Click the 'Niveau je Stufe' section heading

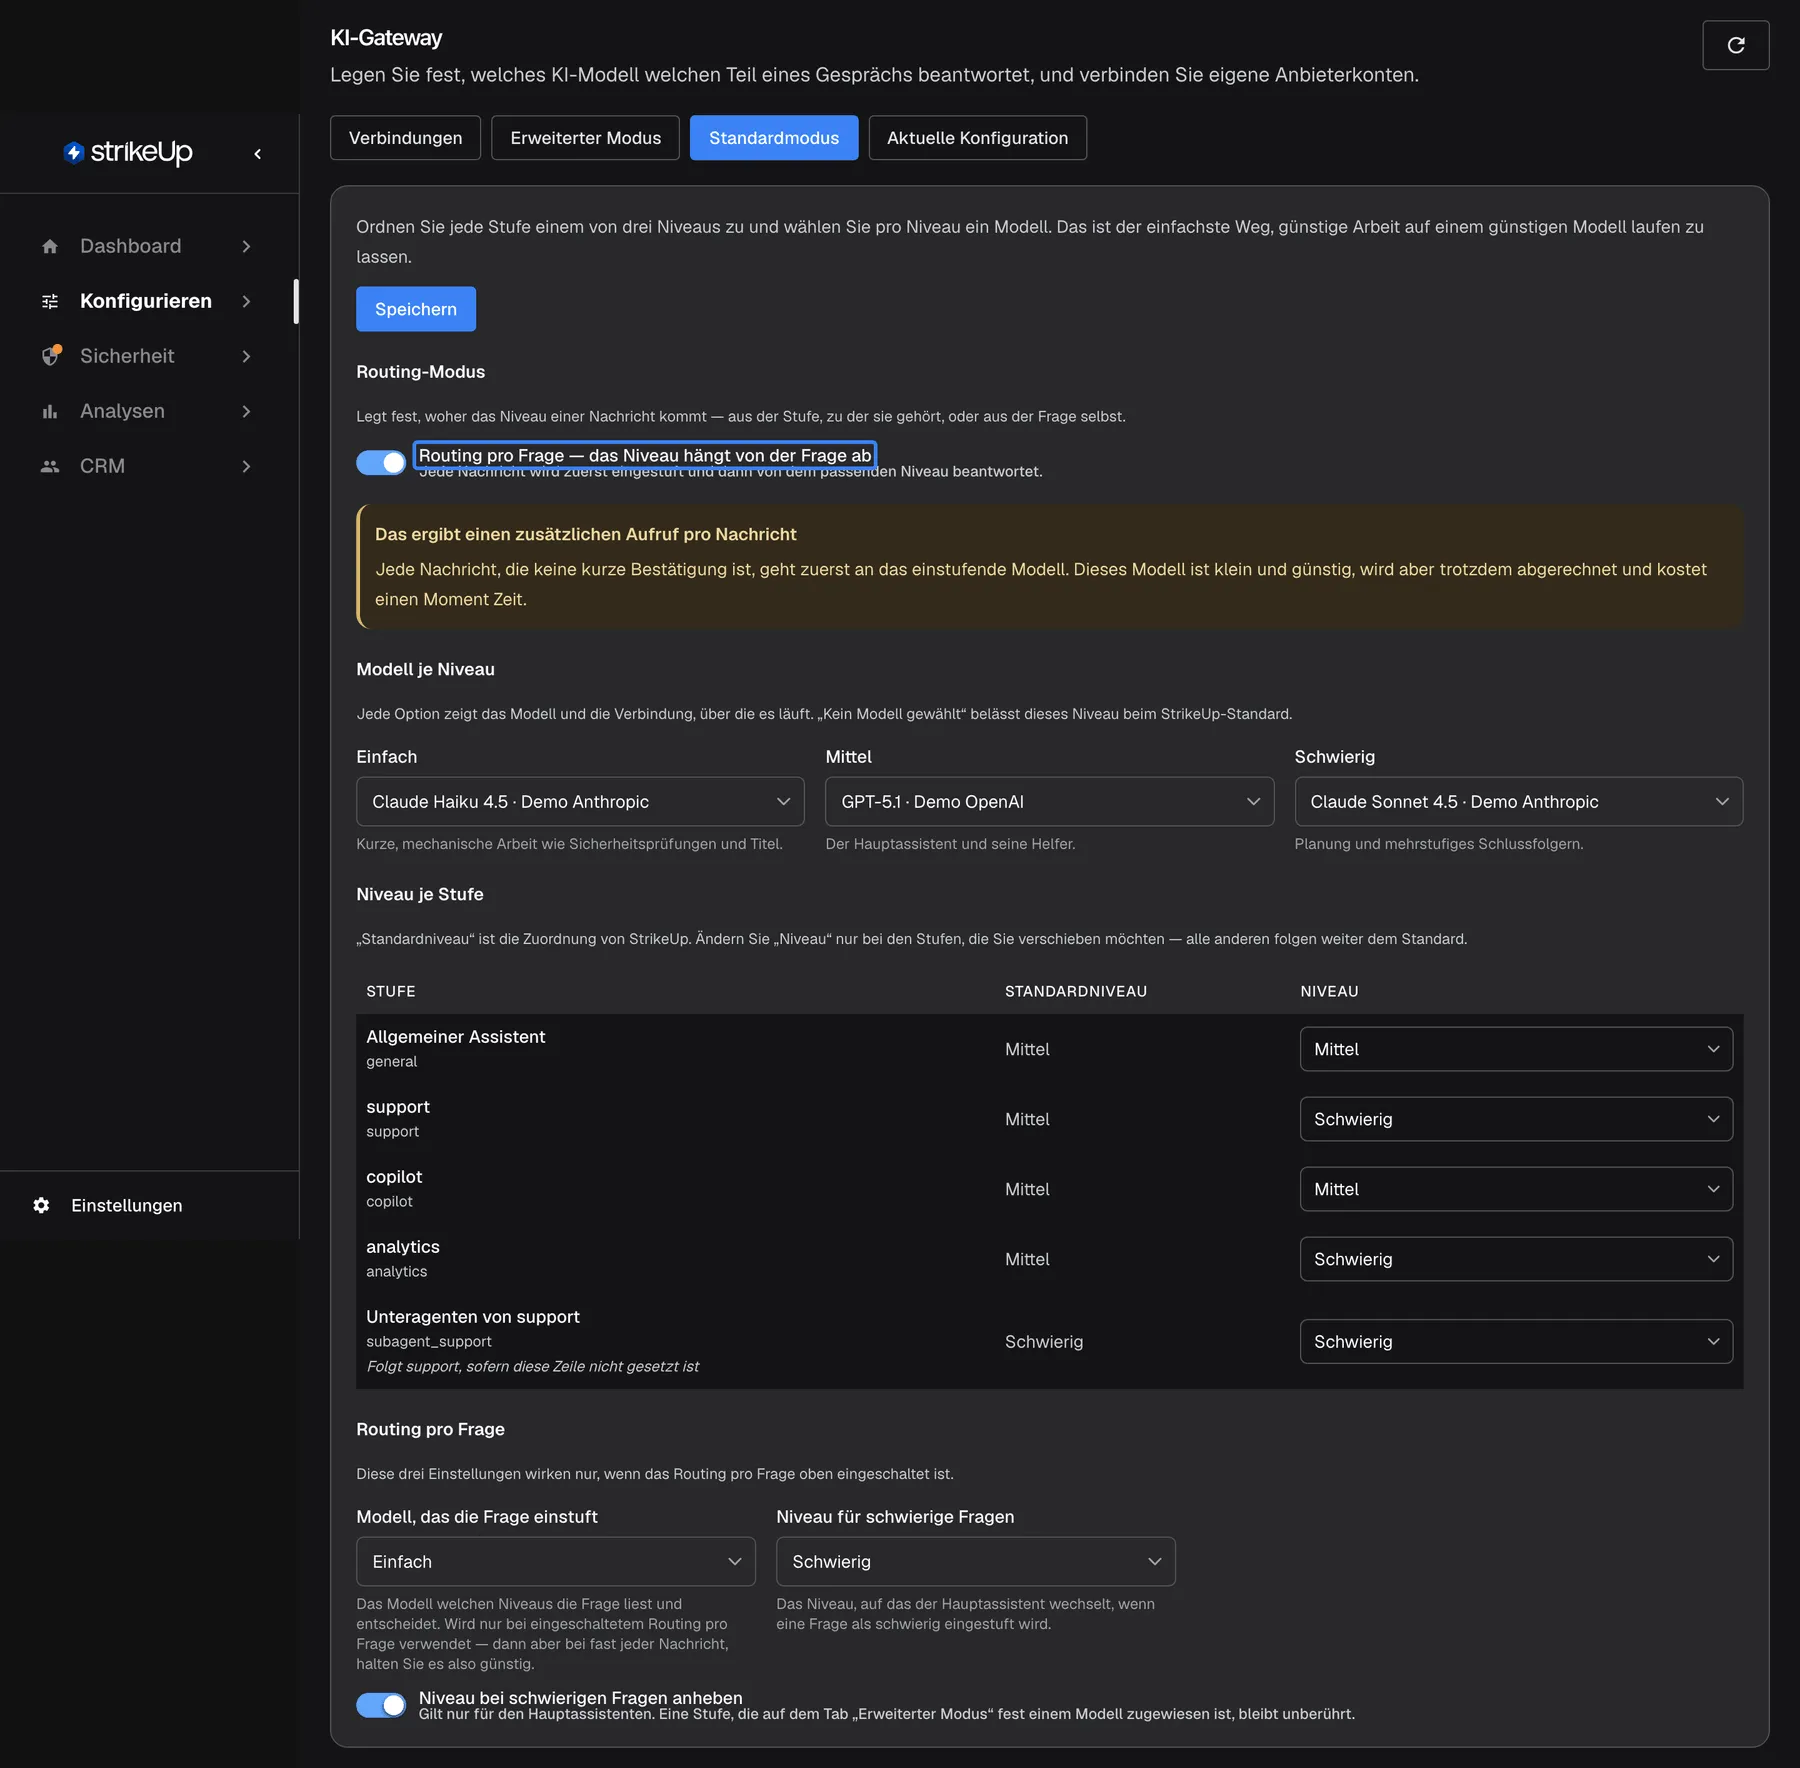tap(420, 894)
